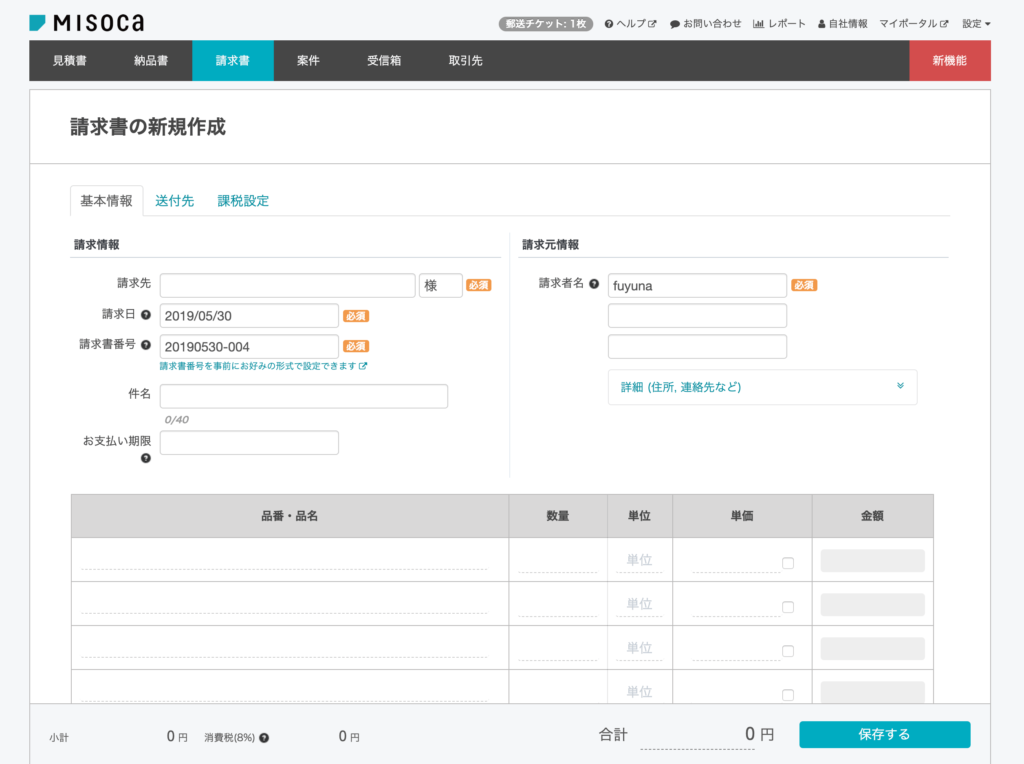
Task: Focus the 件名 input field
Action: (304, 396)
